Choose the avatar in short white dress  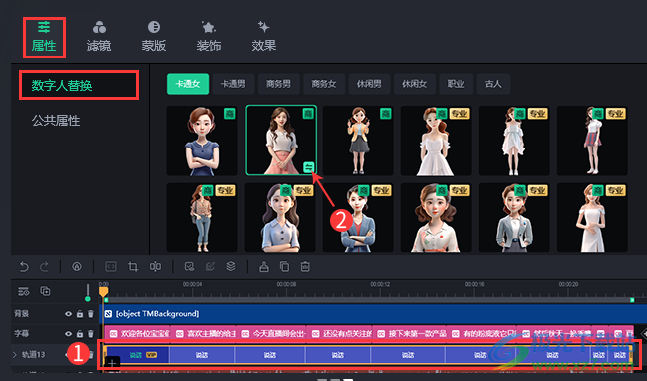[x=514, y=141]
